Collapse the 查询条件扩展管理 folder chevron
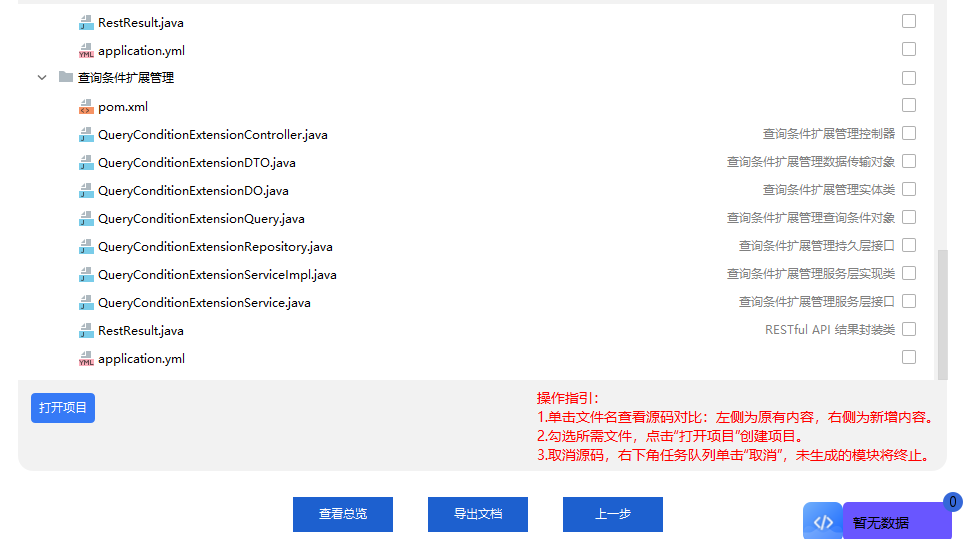Screen dimensions: 969x539 [x=42, y=78]
